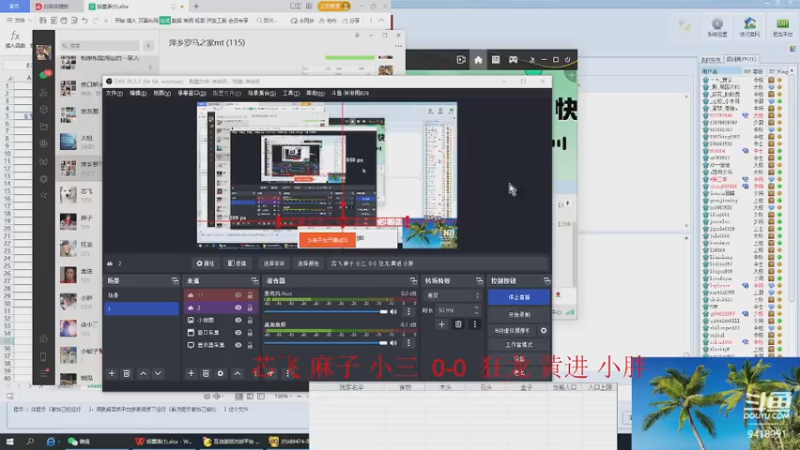The height and width of the screenshot is (450, 800).
Task: Click 选择颜色 button in source toolbar
Action: pyautogui.click(x=308, y=264)
